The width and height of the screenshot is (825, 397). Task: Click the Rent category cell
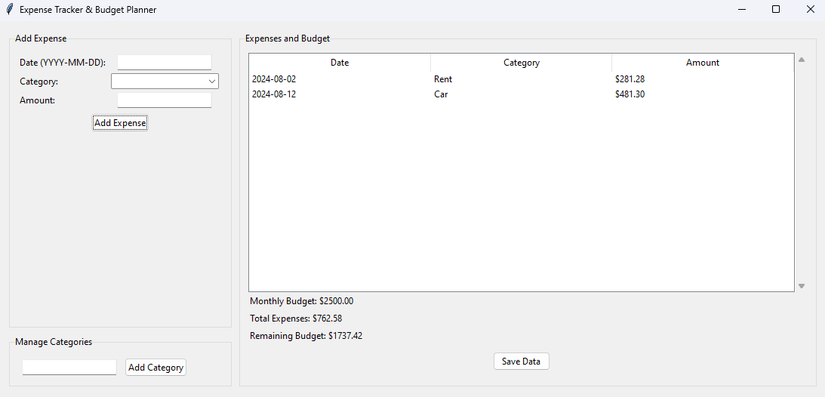[x=443, y=79]
